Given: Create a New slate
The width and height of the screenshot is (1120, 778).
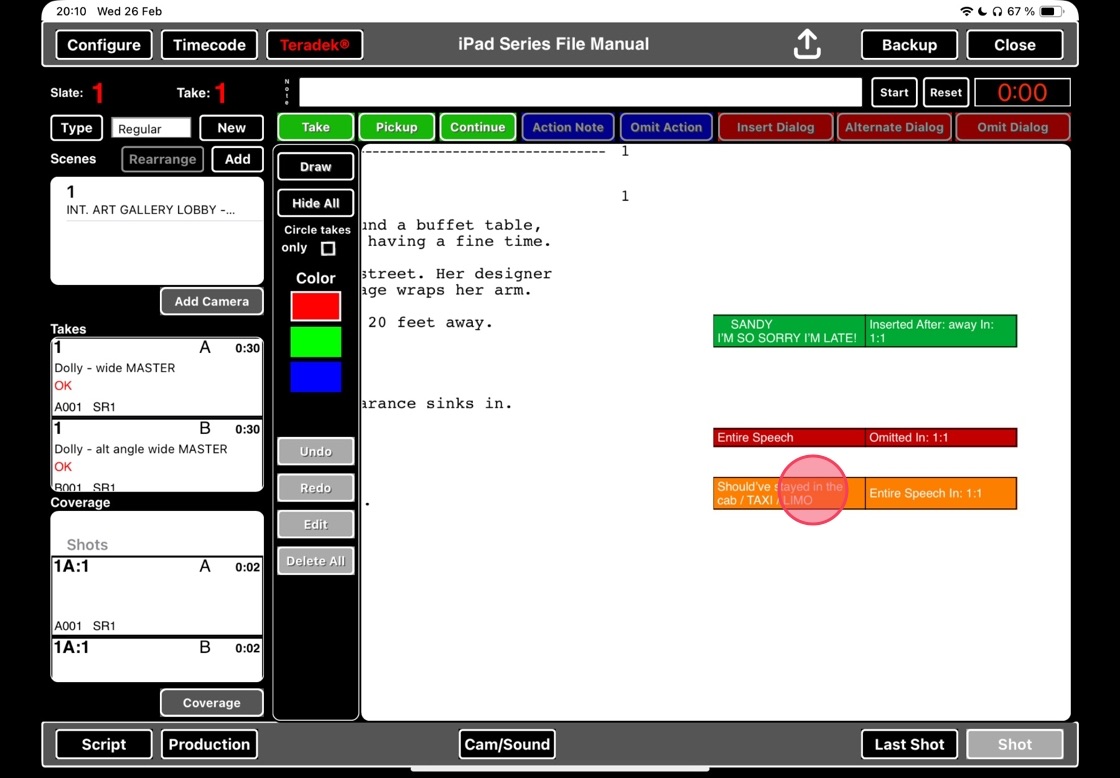Looking at the screenshot, I should point(231,128).
